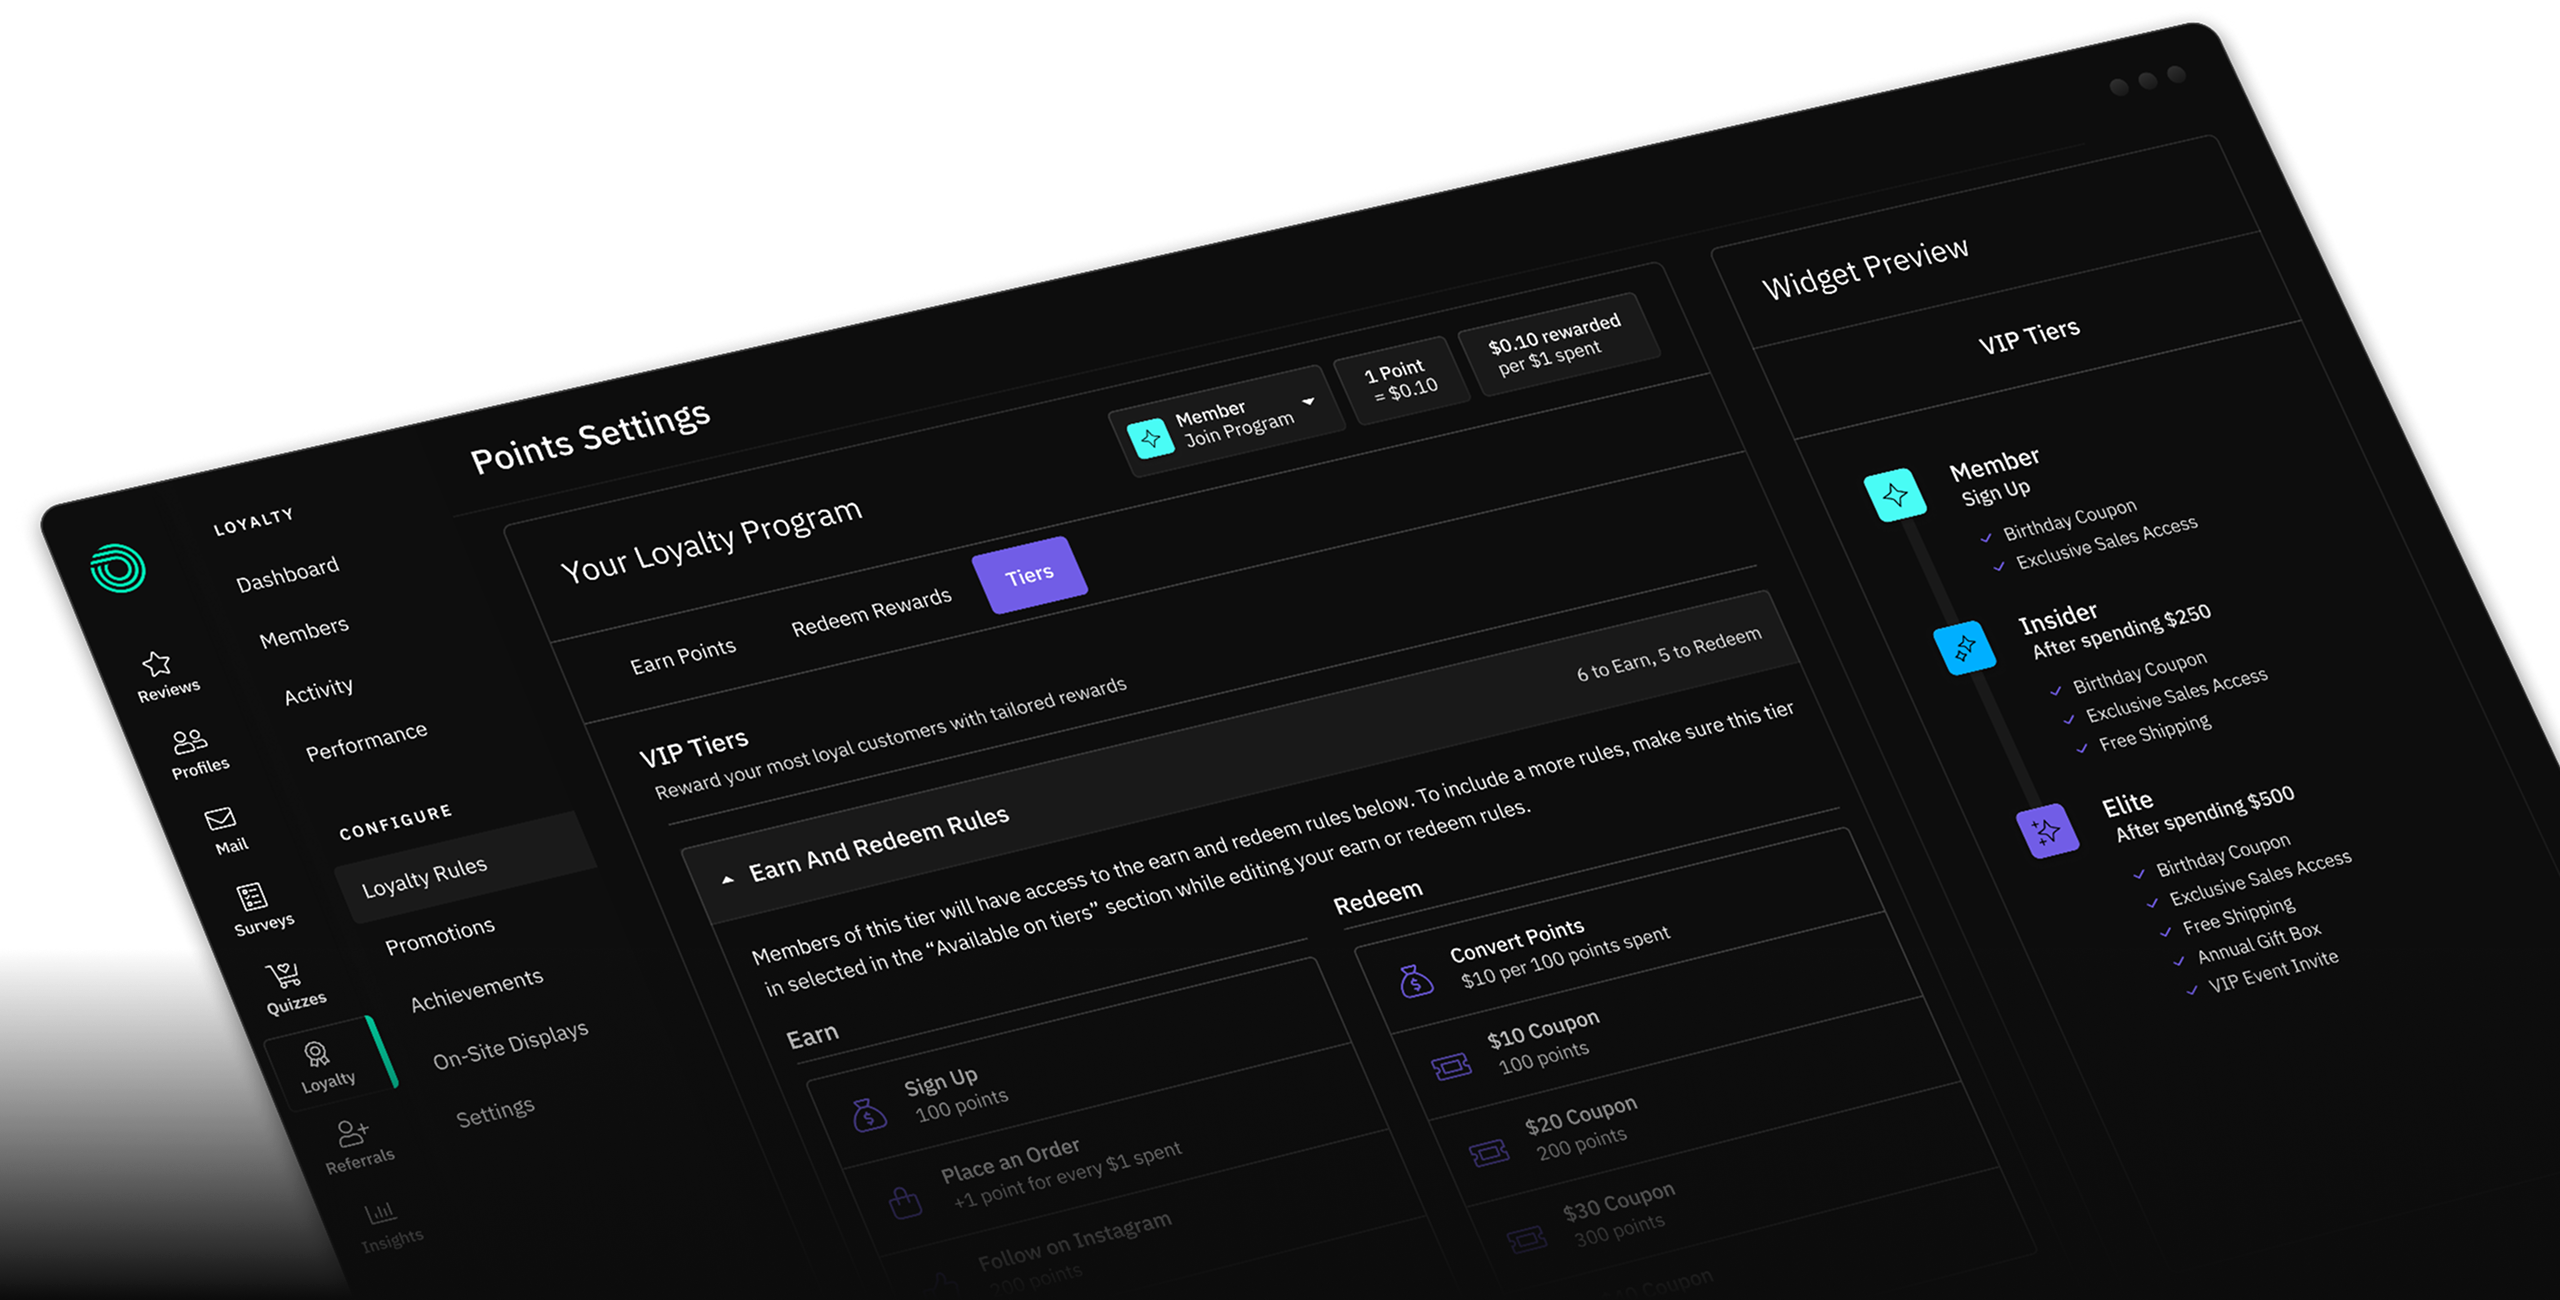2560x1300 pixels.
Task: Select the Loyalty ribbon icon
Action: point(316,1053)
